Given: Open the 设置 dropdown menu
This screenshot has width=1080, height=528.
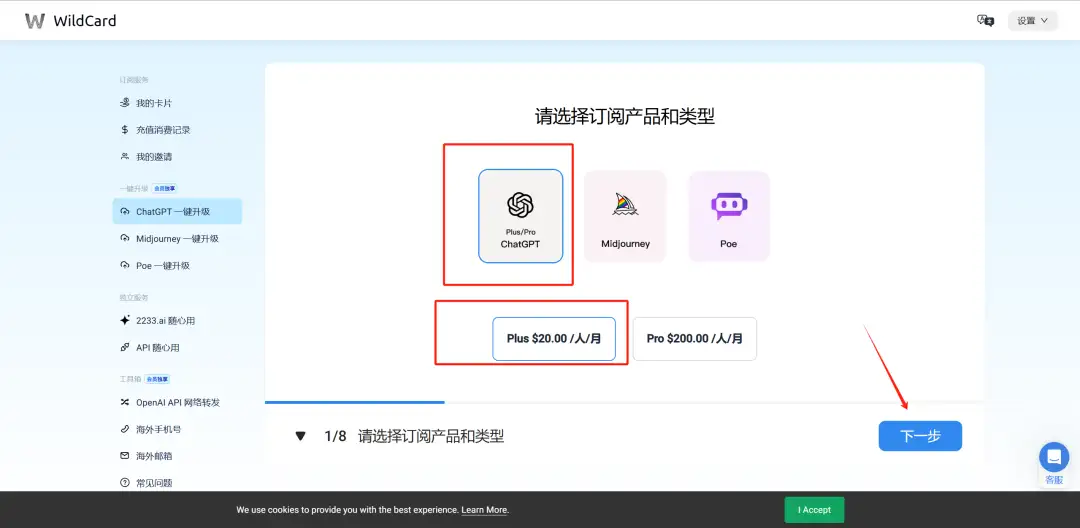Looking at the screenshot, I should click(1032, 21).
